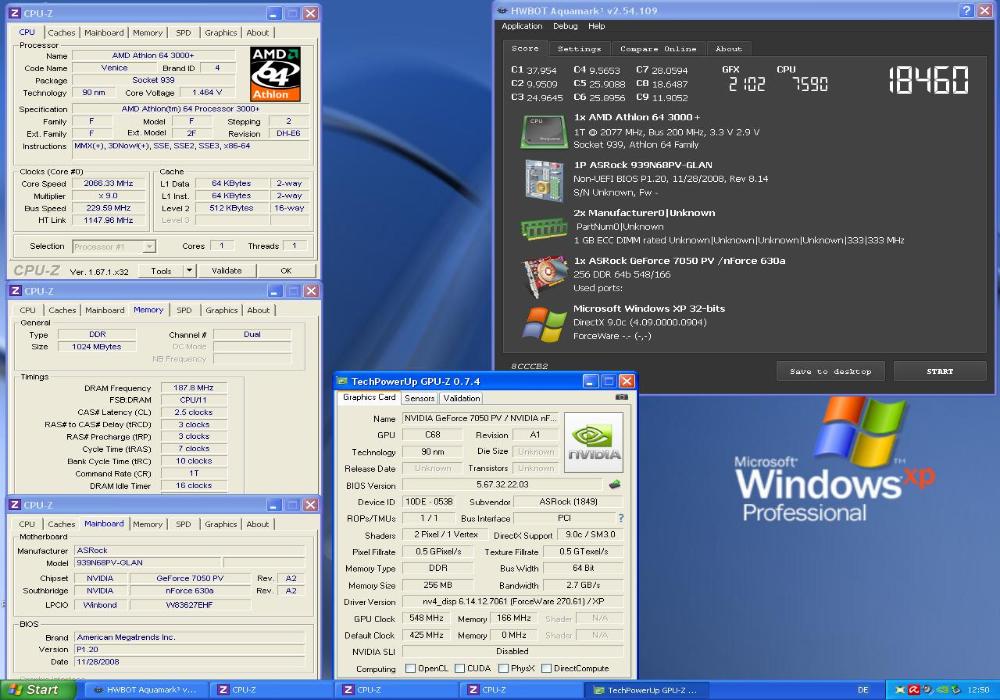Click the processor chip icon in HWBOT Aquamark
The height and width of the screenshot is (700, 1000).
coord(543,131)
